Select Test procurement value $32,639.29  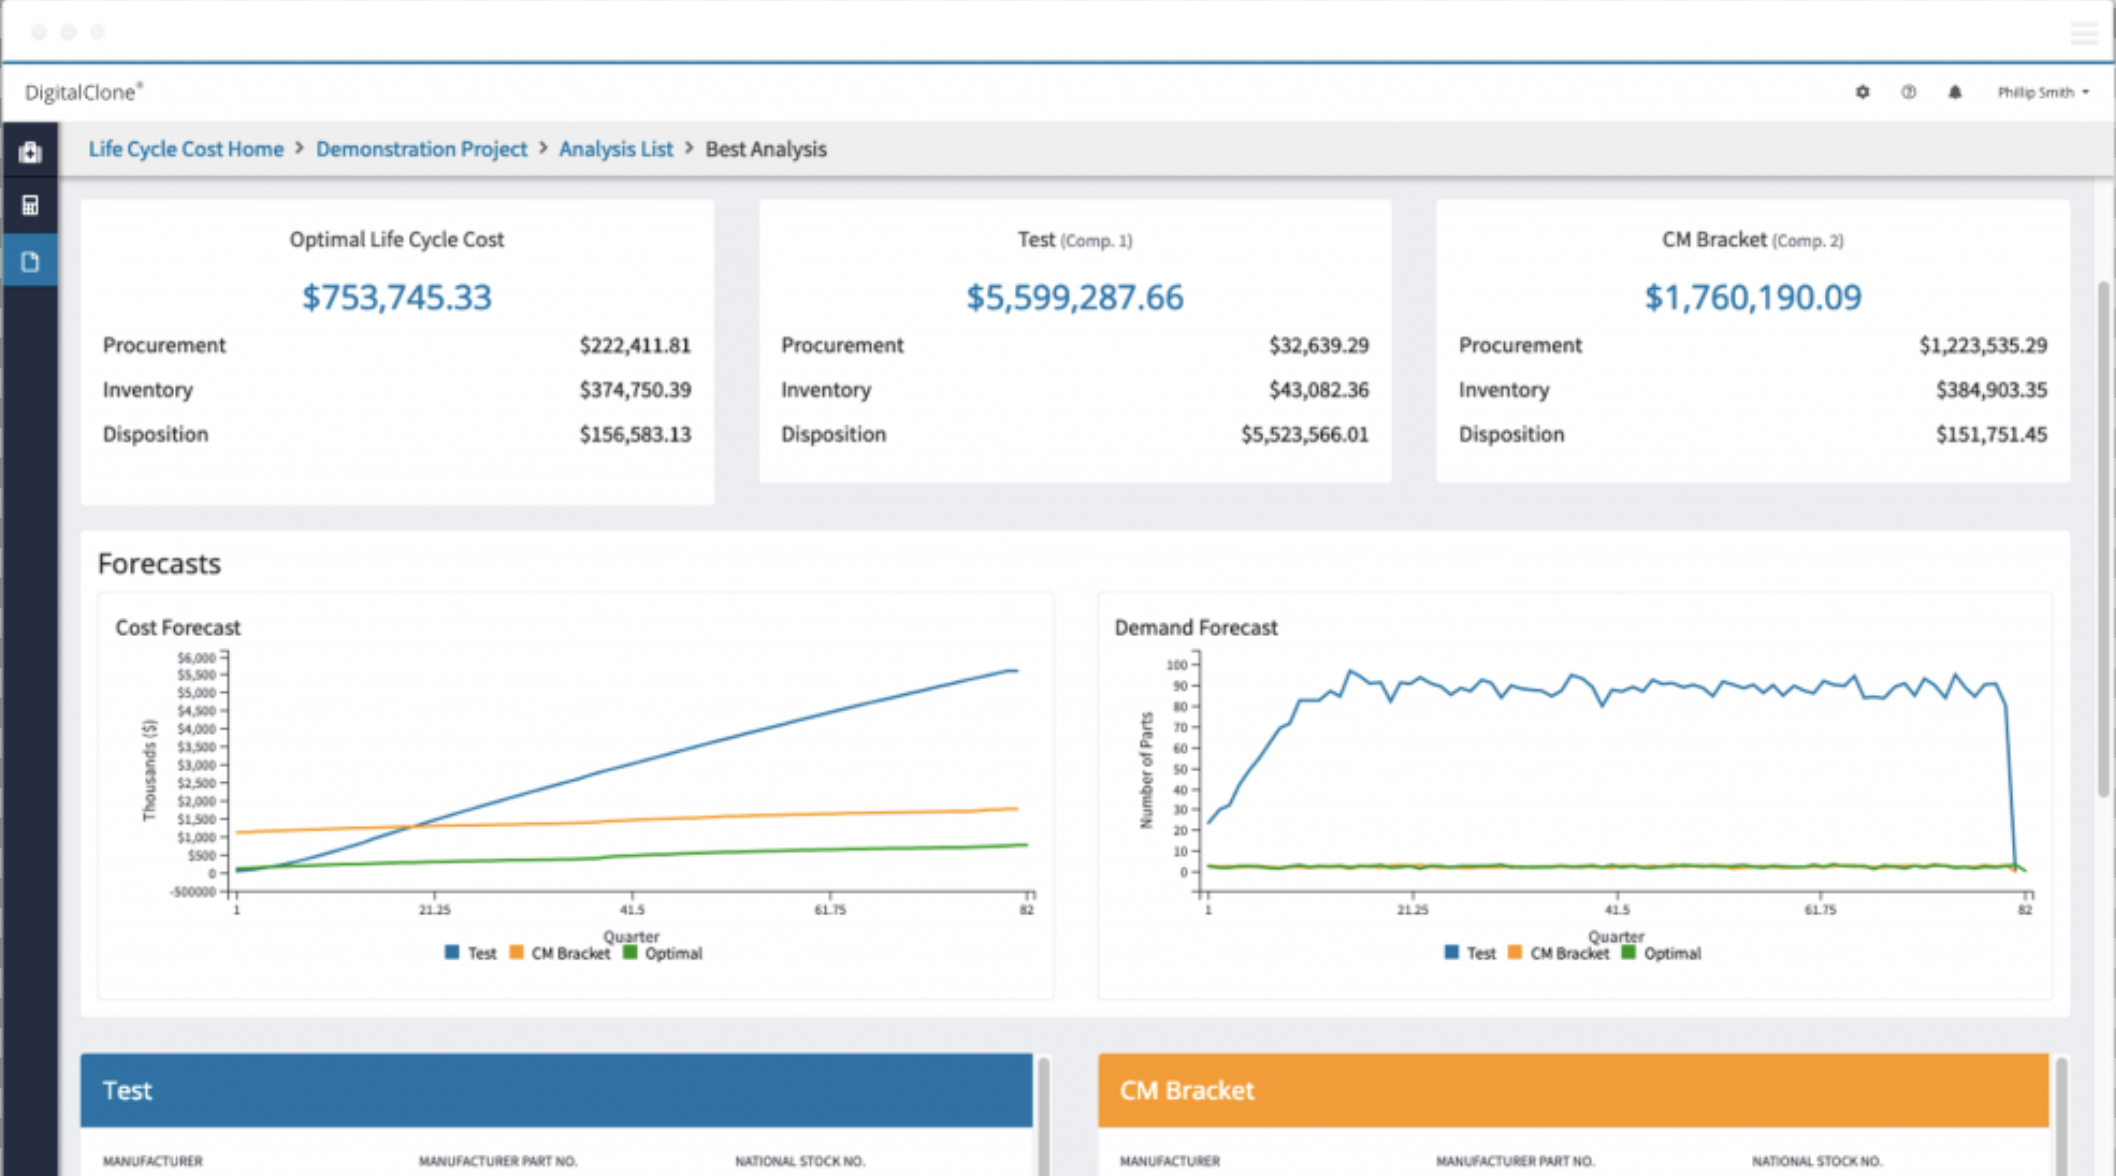[x=1319, y=345]
